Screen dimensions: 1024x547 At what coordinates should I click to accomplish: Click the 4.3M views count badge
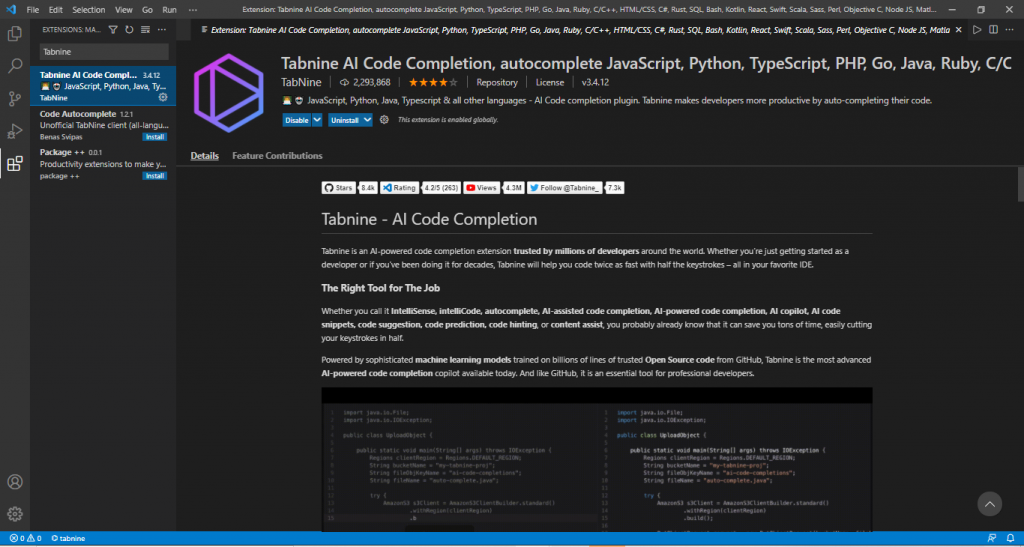pos(514,188)
